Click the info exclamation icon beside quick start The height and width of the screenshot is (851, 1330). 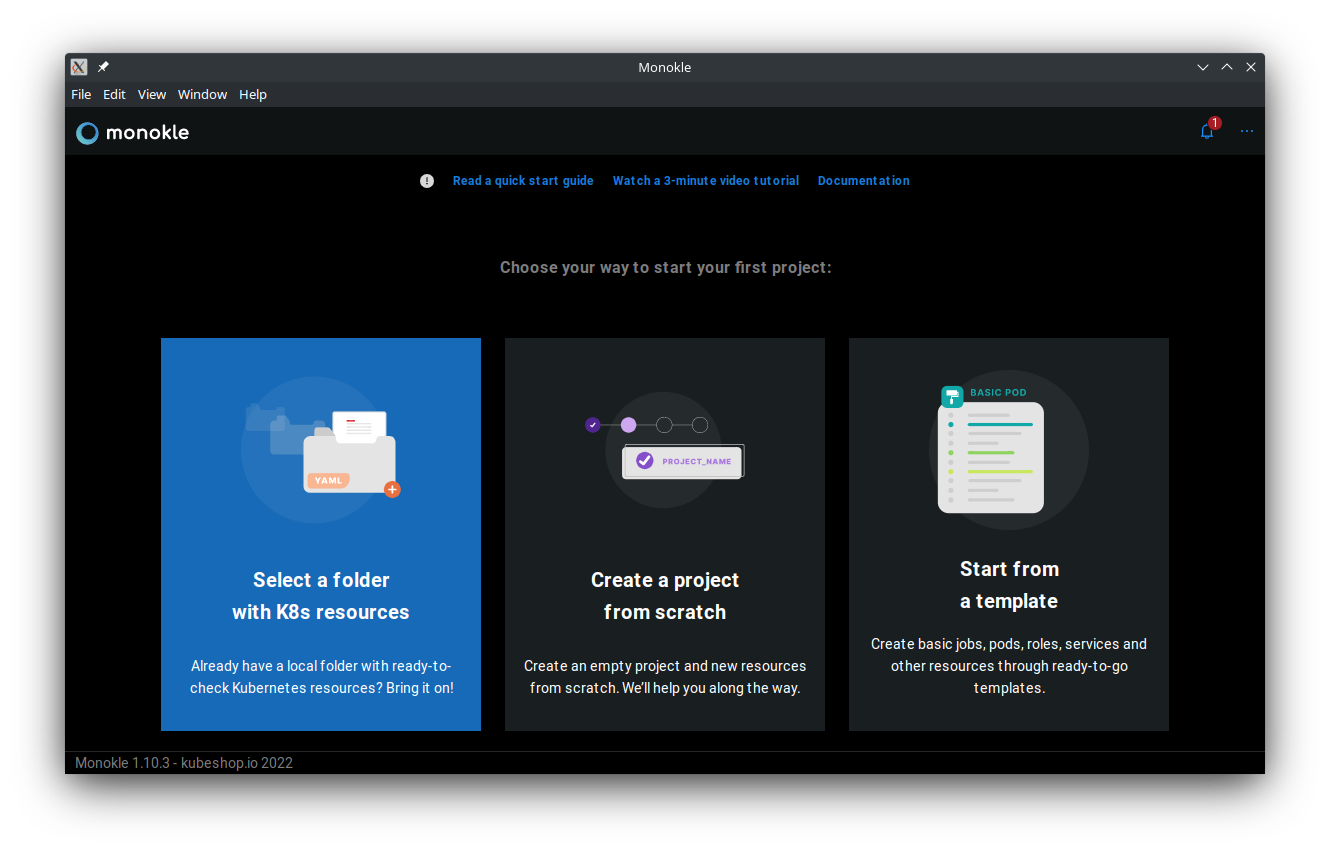click(427, 181)
